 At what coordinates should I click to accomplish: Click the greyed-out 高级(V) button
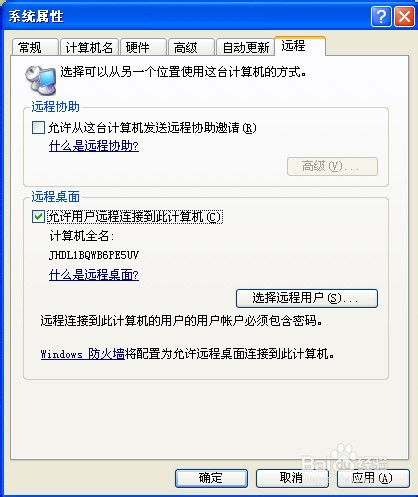coord(332,166)
